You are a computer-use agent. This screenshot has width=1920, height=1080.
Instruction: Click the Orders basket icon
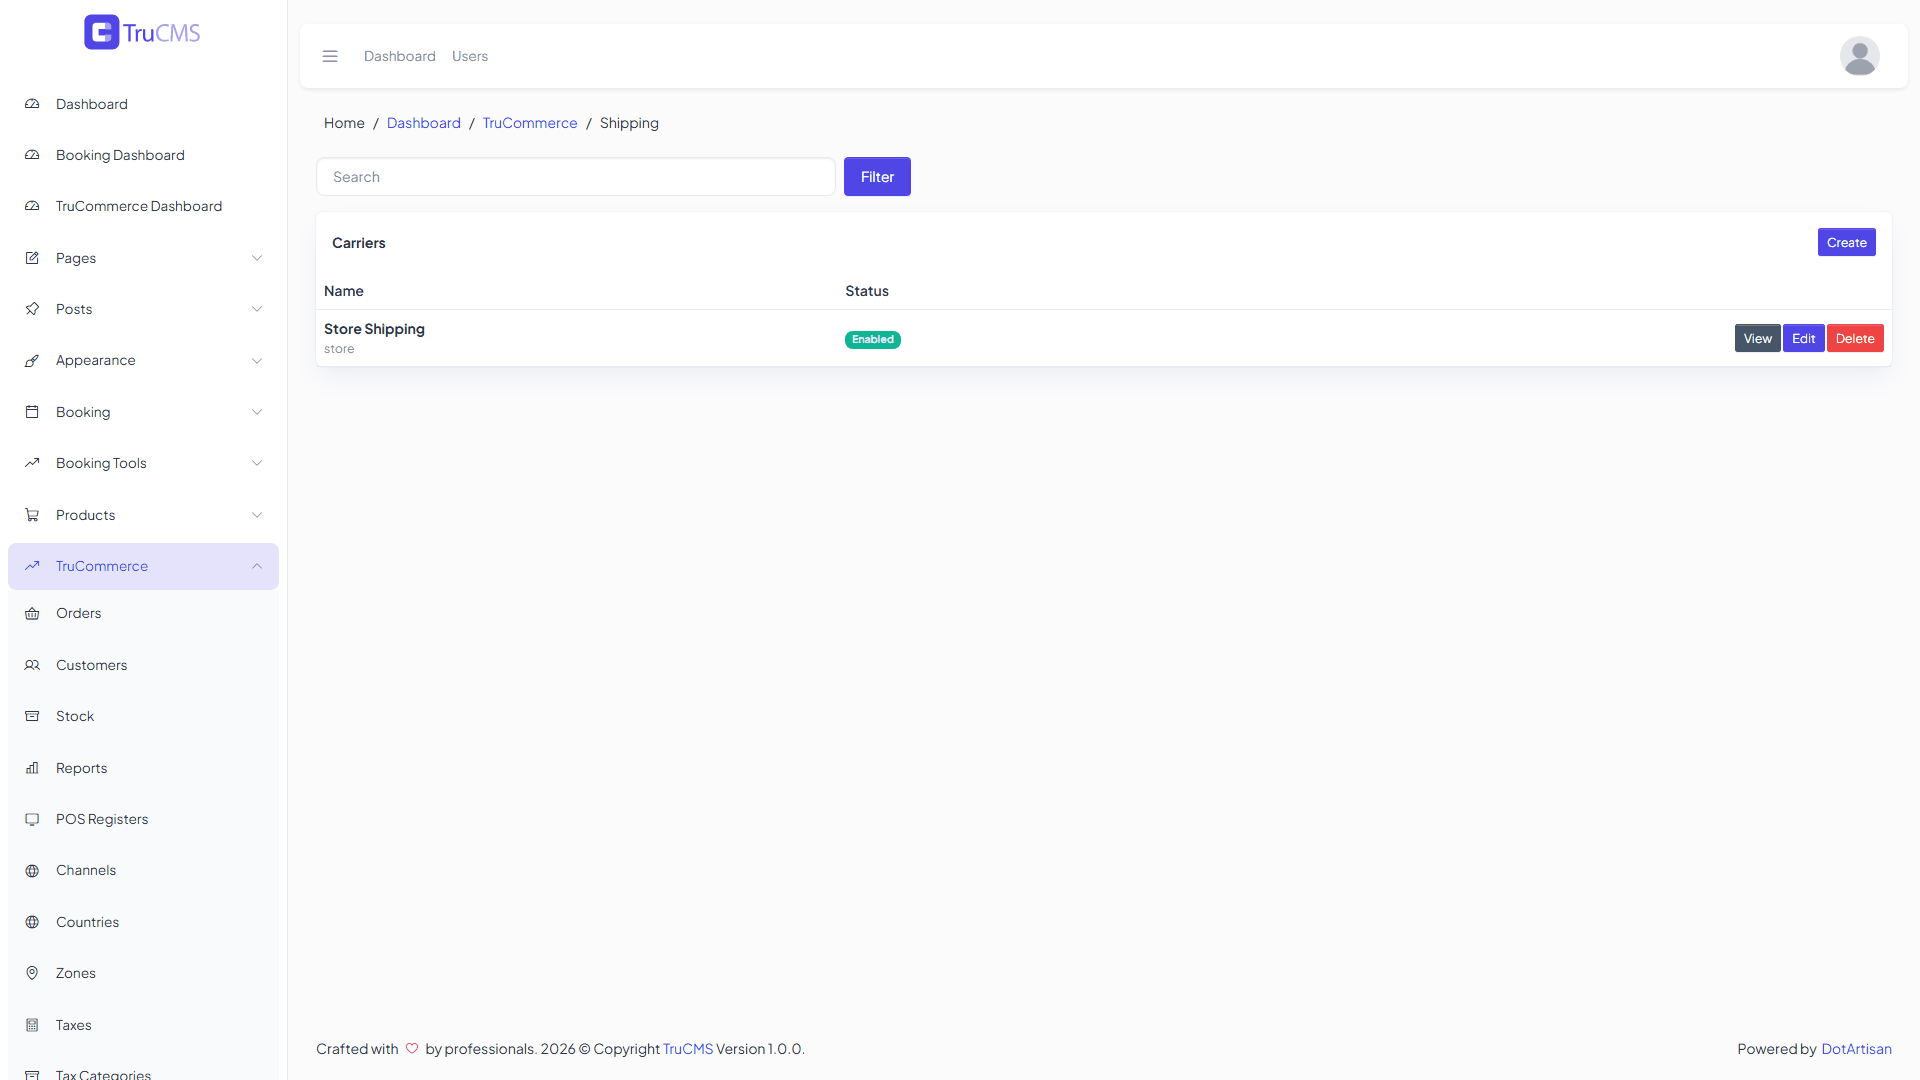[32, 613]
